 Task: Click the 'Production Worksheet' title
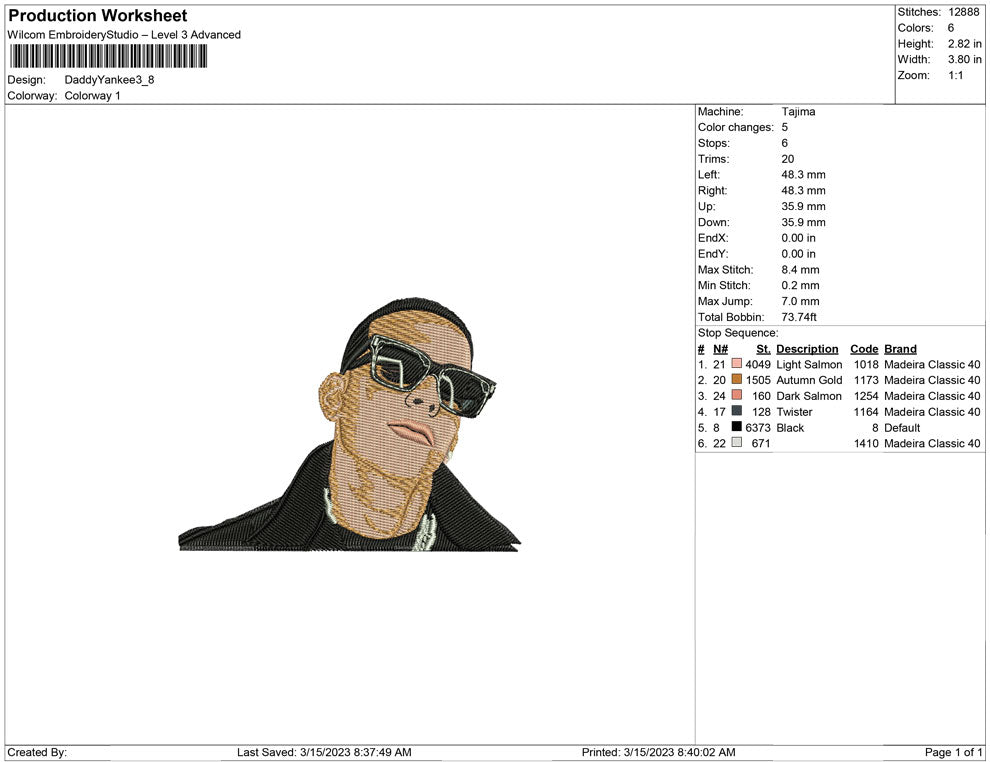pyautogui.click(x=98, y=16)
